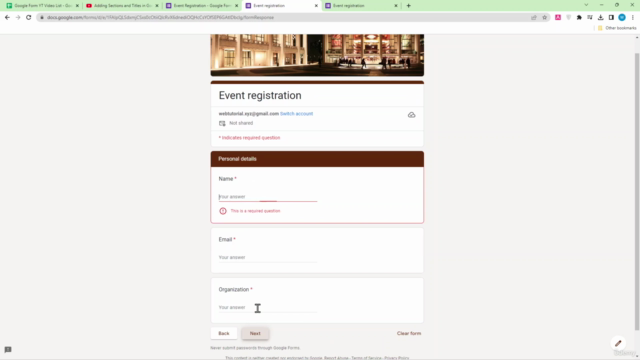Click the webtutorial.xyz@gmail.com address

click(249, 114)
